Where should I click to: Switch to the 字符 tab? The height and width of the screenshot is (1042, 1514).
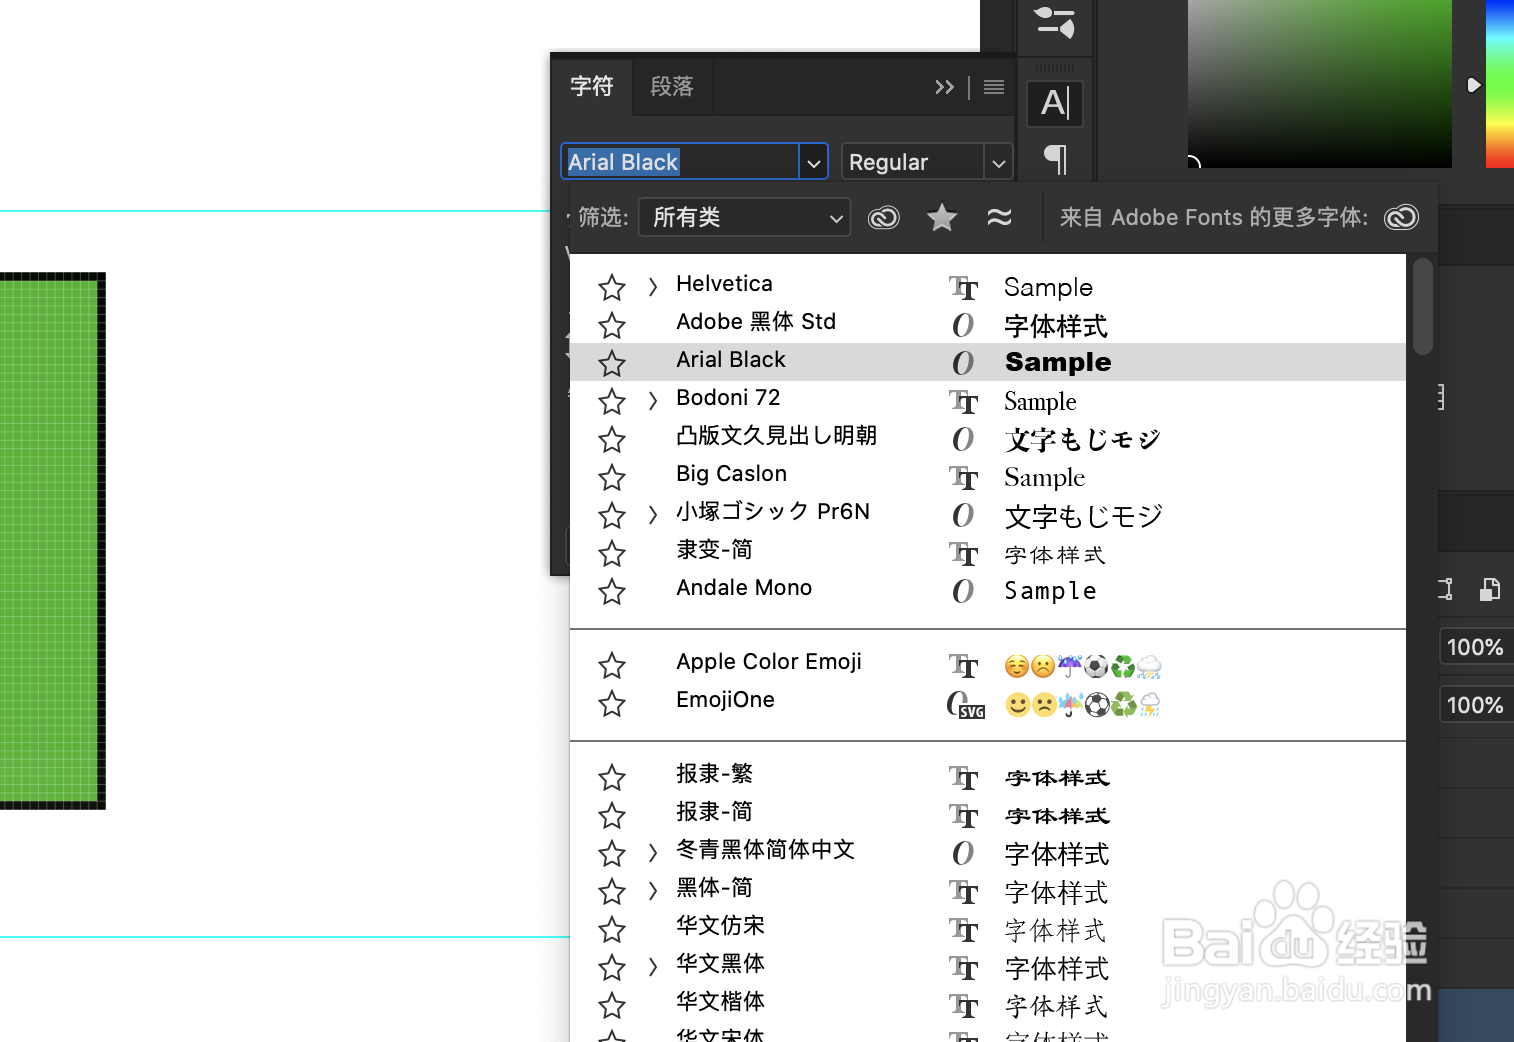[x=592, y=86]
